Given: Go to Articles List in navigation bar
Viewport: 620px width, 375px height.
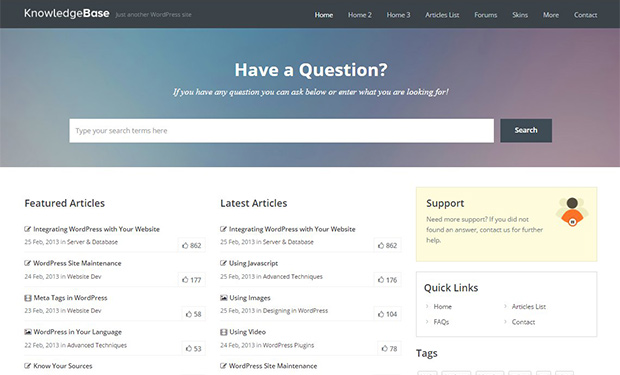Looking at the screenshot, I should pyautogui.click(x=442, y=15).
